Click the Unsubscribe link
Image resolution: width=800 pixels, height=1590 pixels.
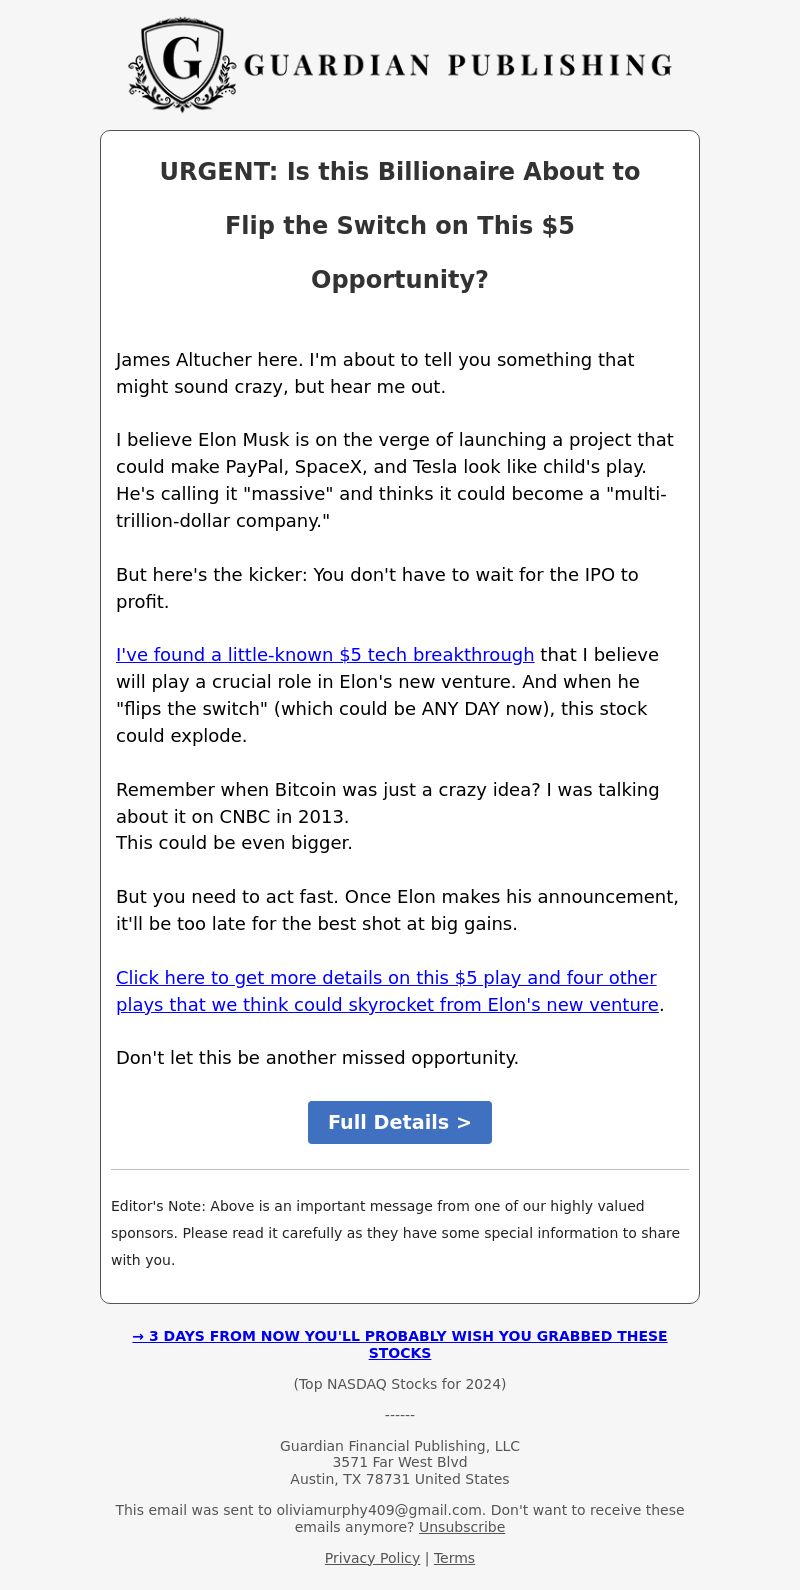[x=462, y=1527]
